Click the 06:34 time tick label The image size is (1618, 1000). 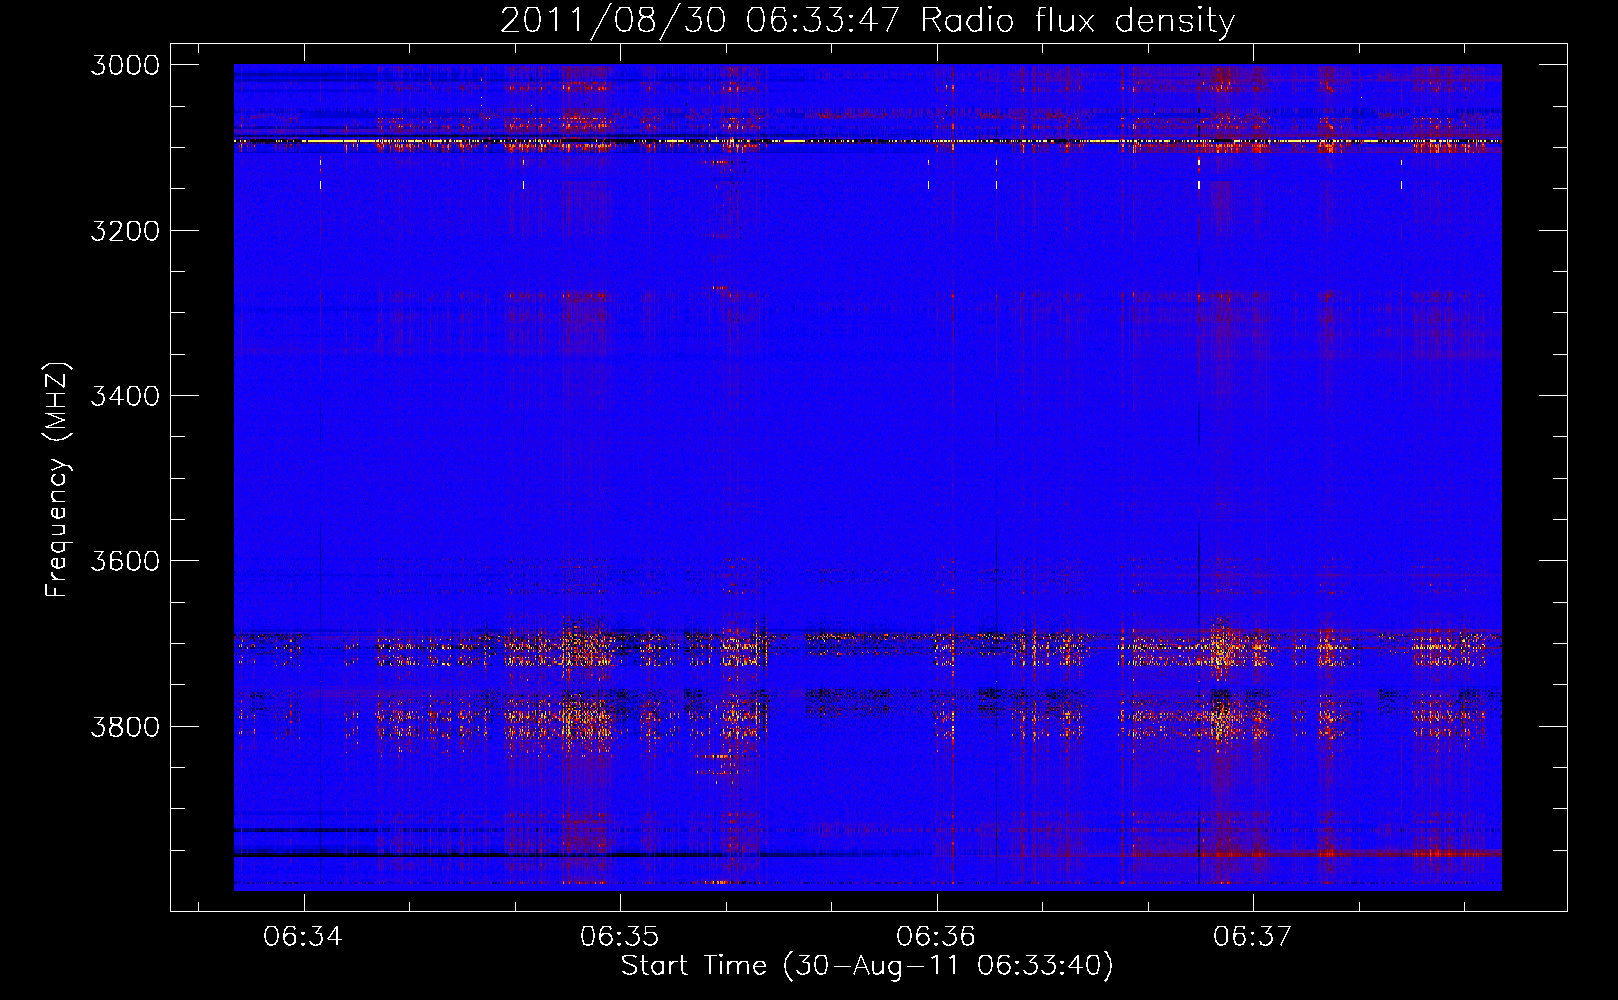[x=303, y=937]
